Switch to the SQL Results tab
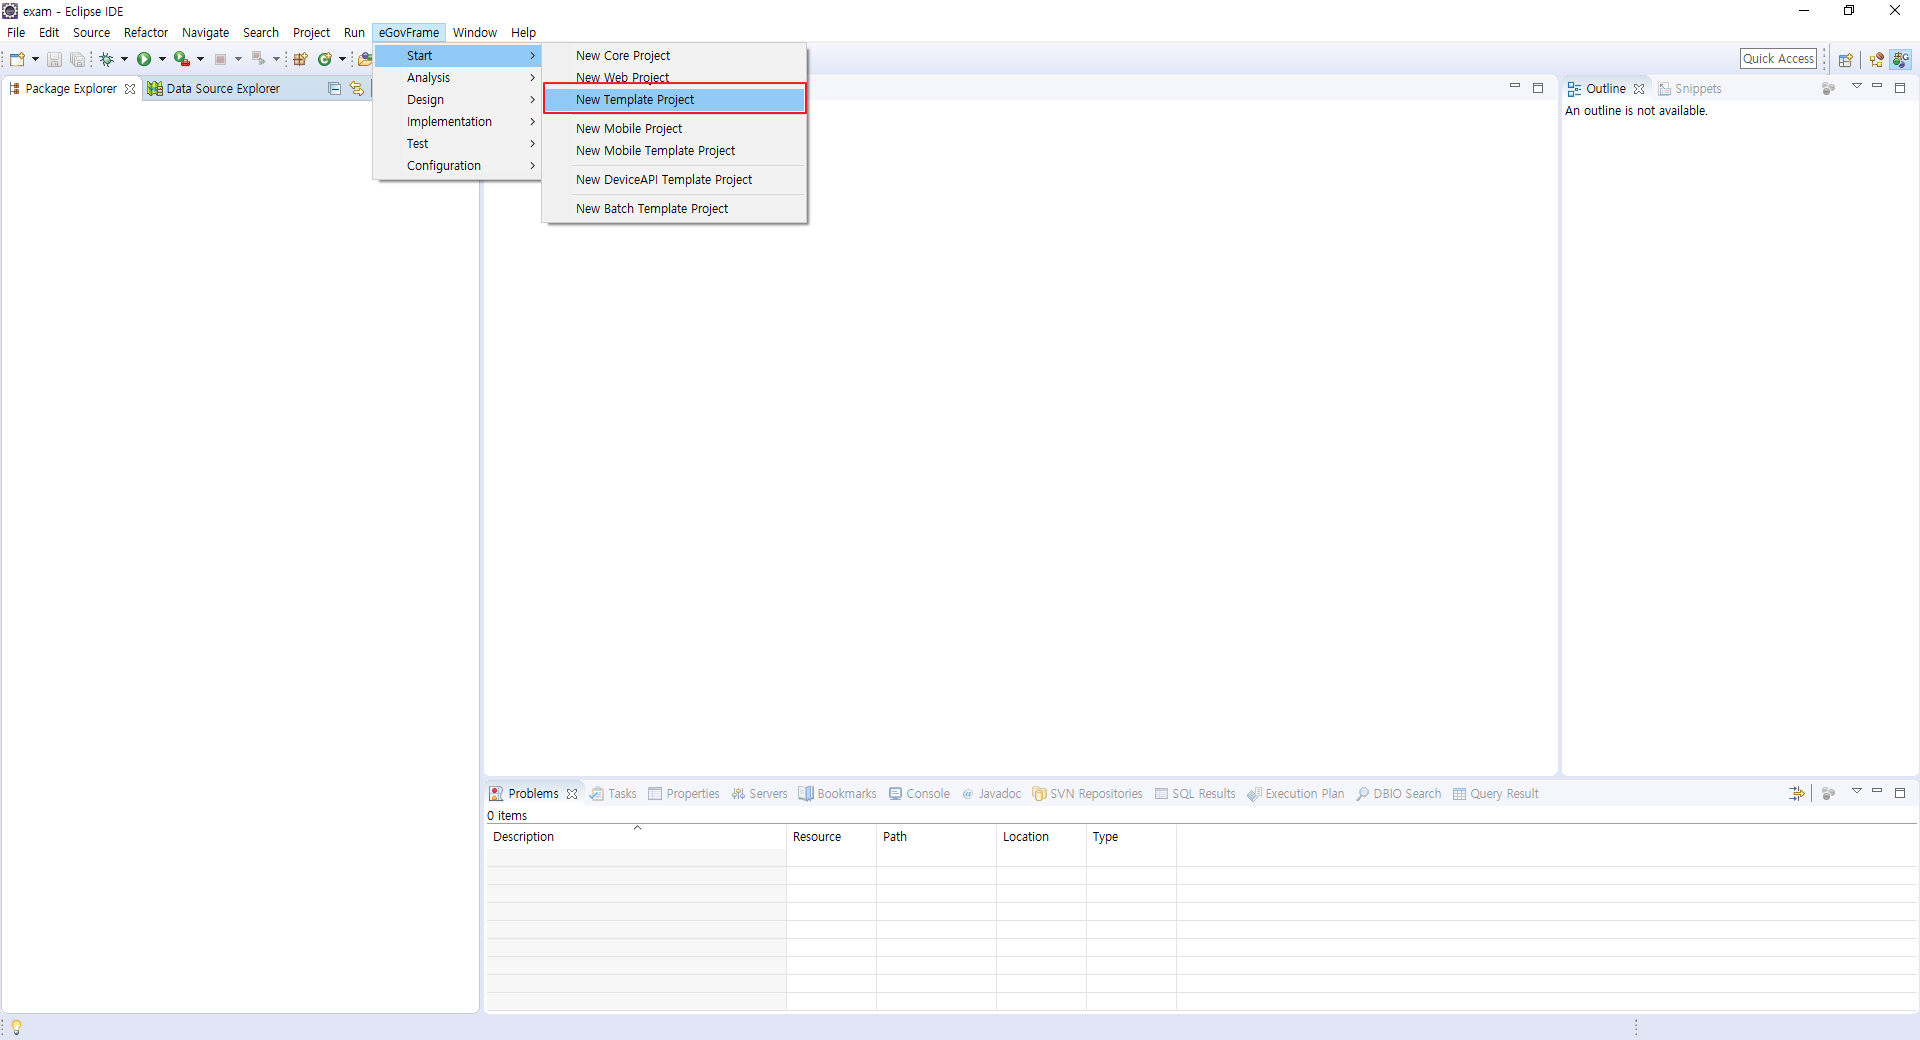Viewport: 1920px width, 1040px height. click(x=1195, y=794)
